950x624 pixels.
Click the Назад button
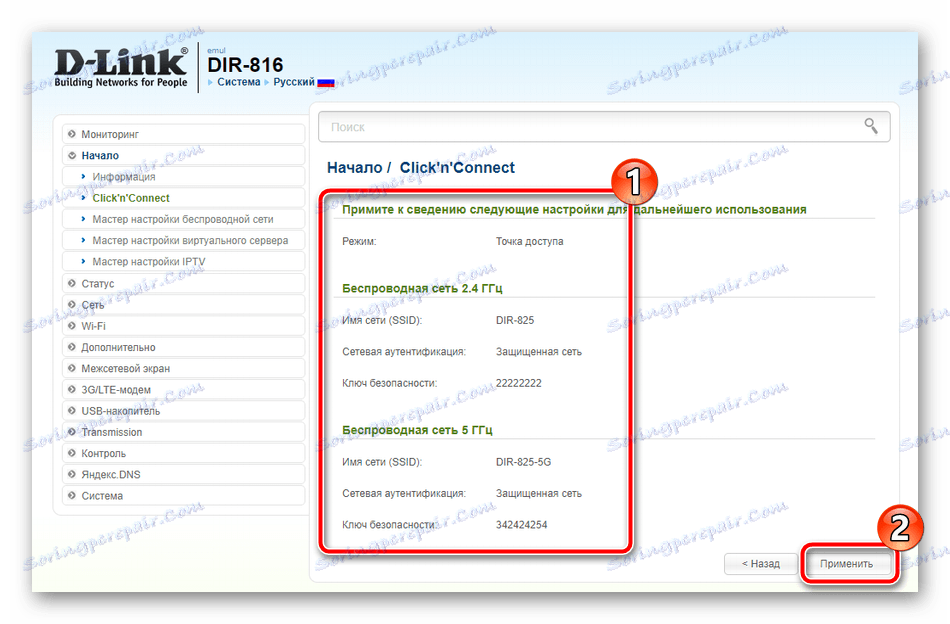pos(760,563)
